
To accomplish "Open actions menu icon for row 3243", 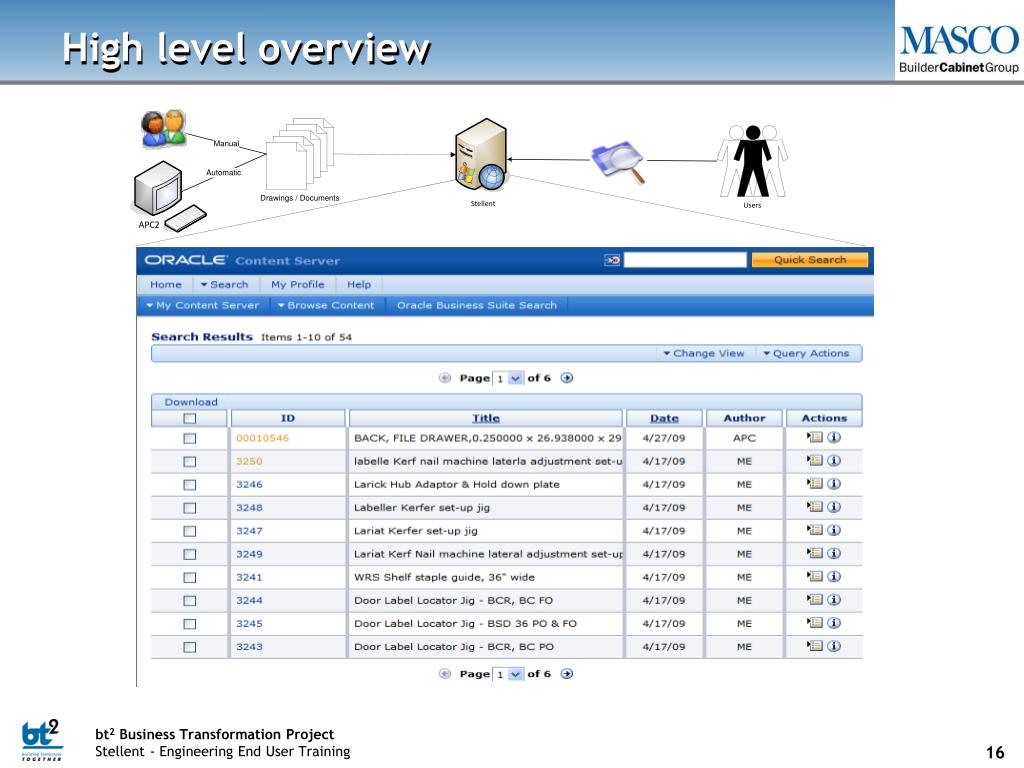I will coord(814,646).
